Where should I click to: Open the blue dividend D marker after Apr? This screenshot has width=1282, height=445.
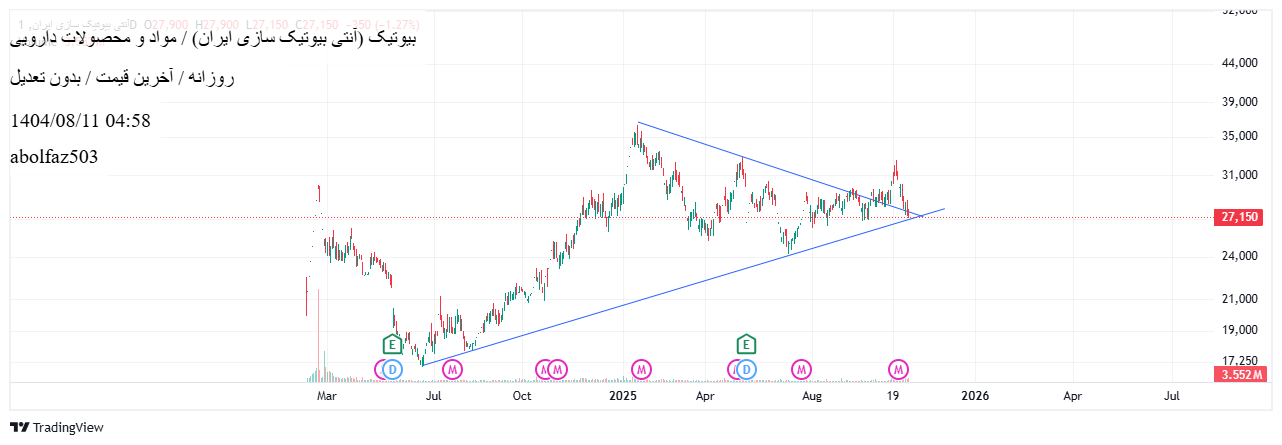pyautogui.click(x=746, y=369)
